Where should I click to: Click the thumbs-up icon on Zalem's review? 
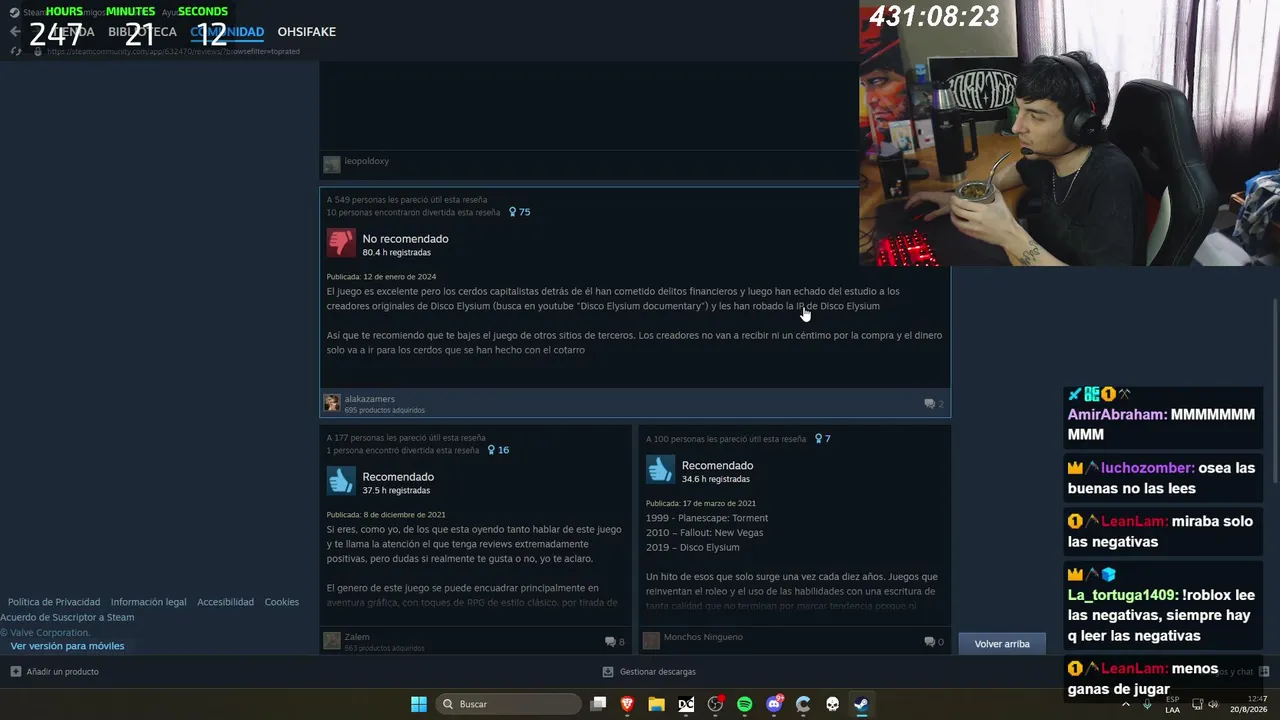341,481
